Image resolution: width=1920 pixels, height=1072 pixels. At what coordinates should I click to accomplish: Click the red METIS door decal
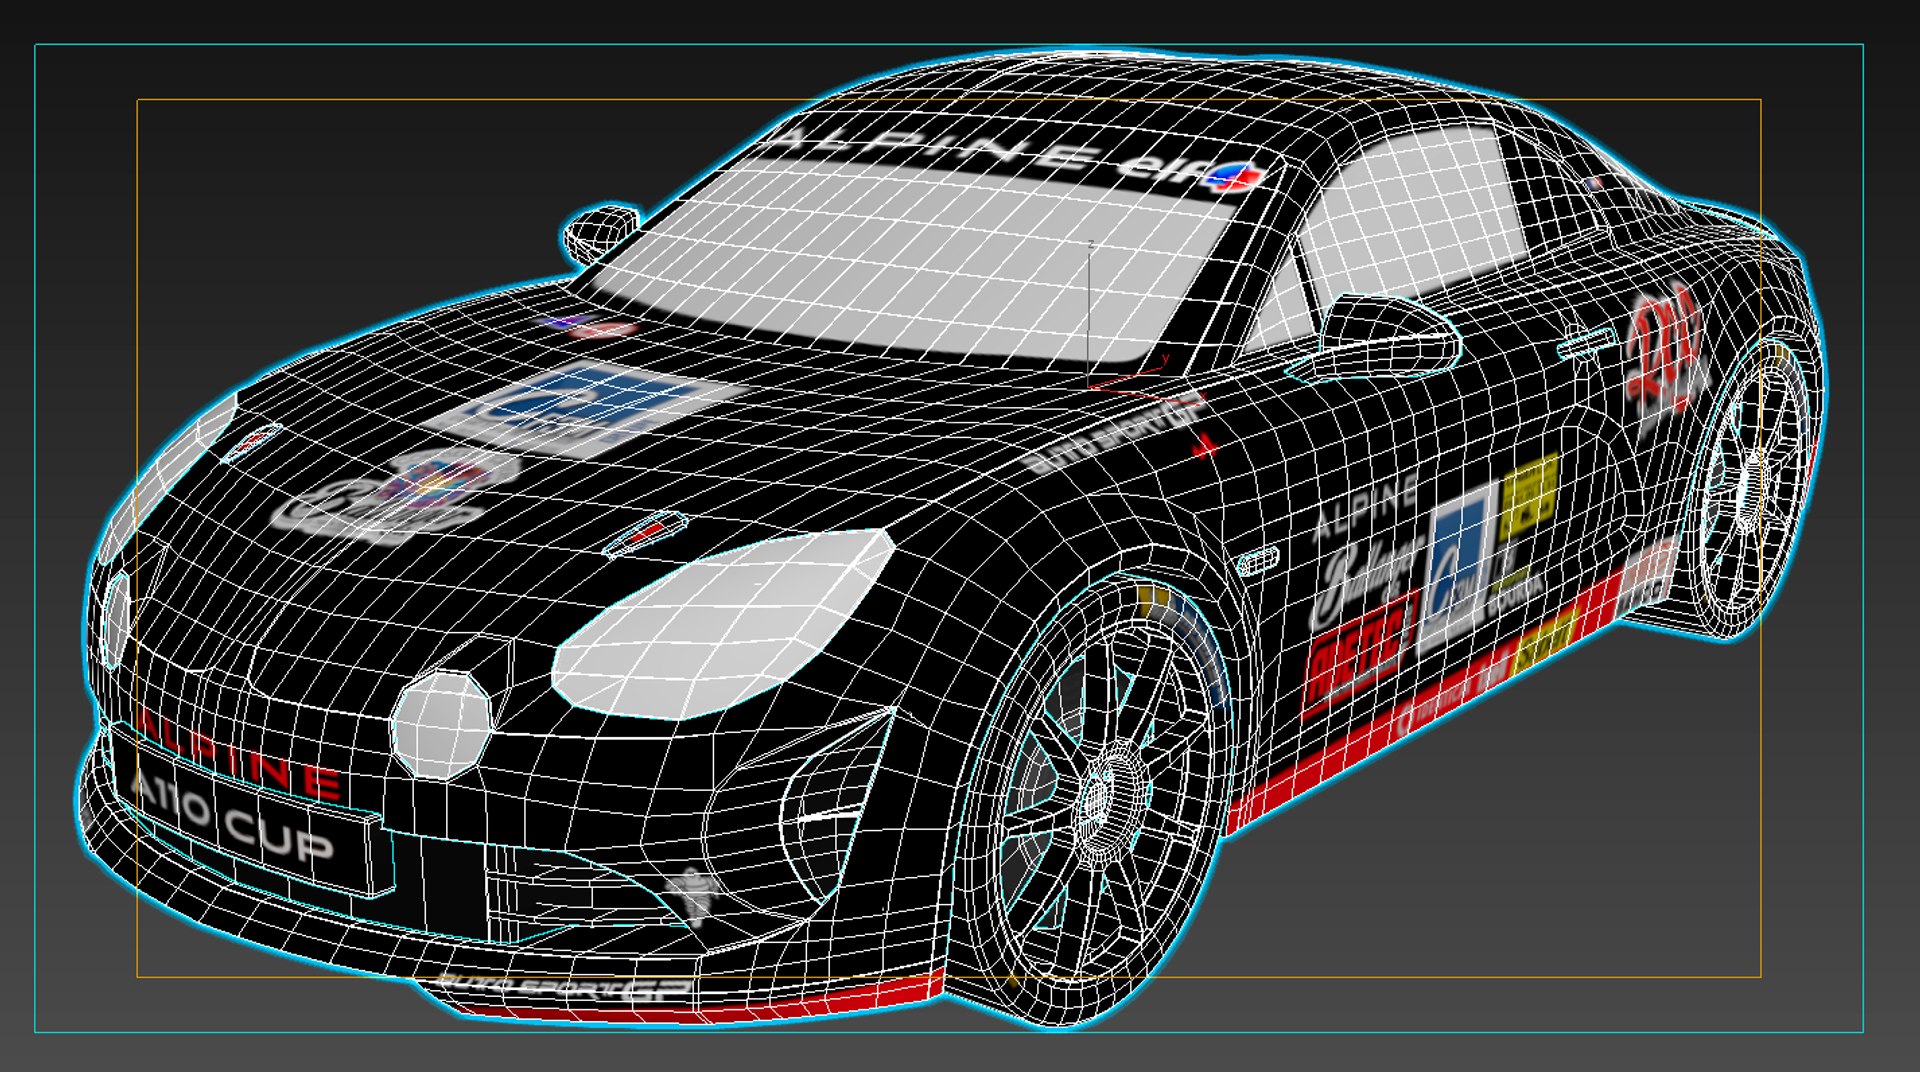pos(1360,655)
